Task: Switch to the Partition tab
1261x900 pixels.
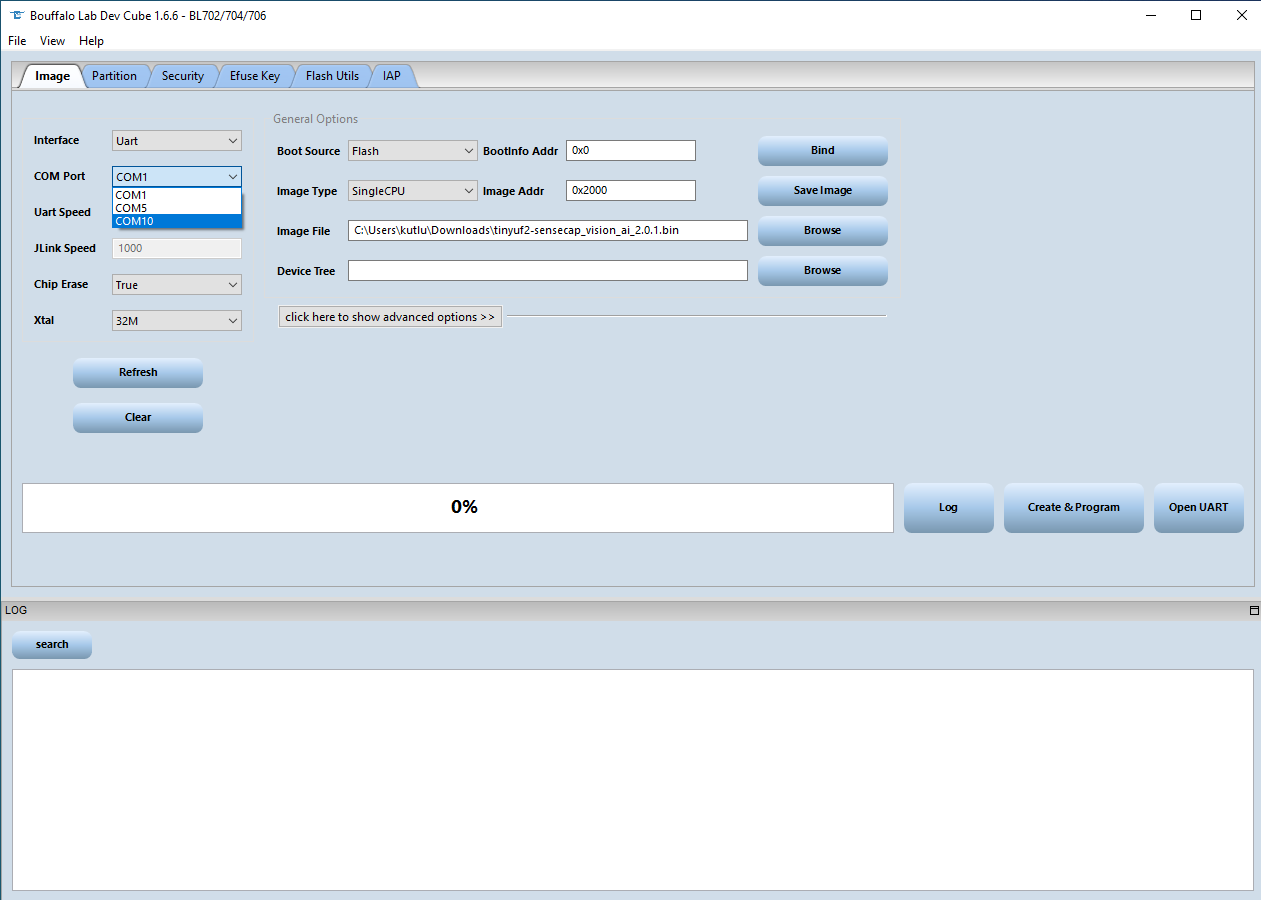Action: 114,76
